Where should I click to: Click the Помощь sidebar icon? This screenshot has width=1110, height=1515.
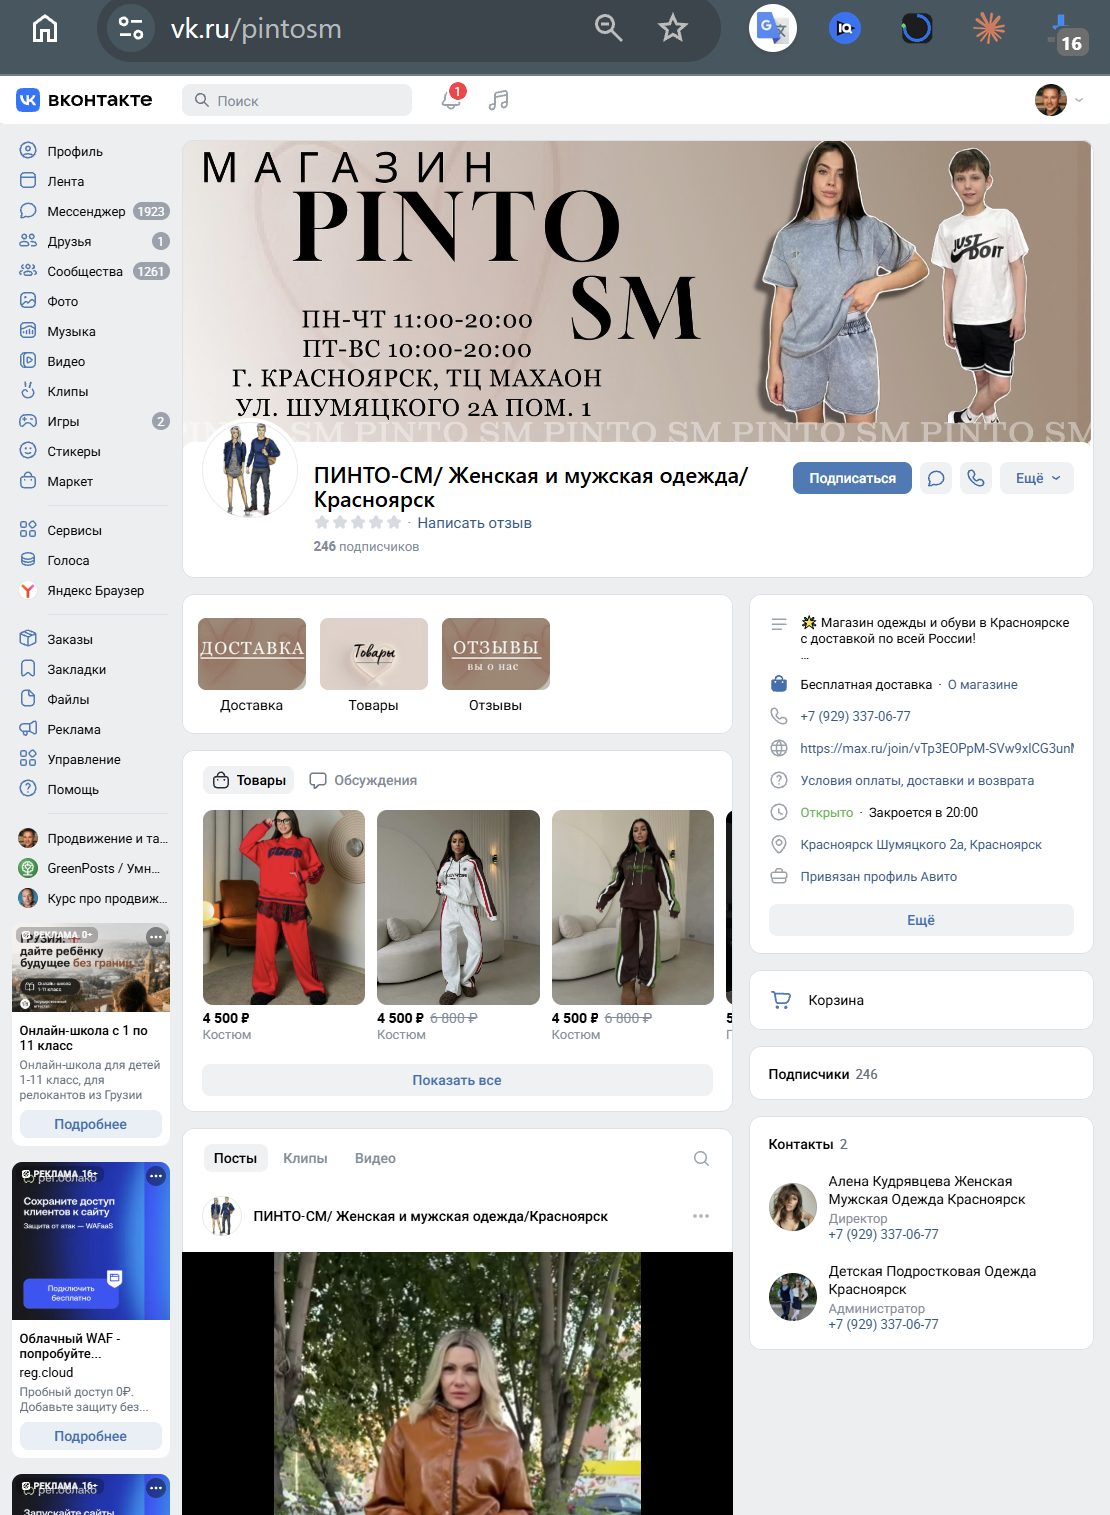pyautogui.click(x=28, y=789)
